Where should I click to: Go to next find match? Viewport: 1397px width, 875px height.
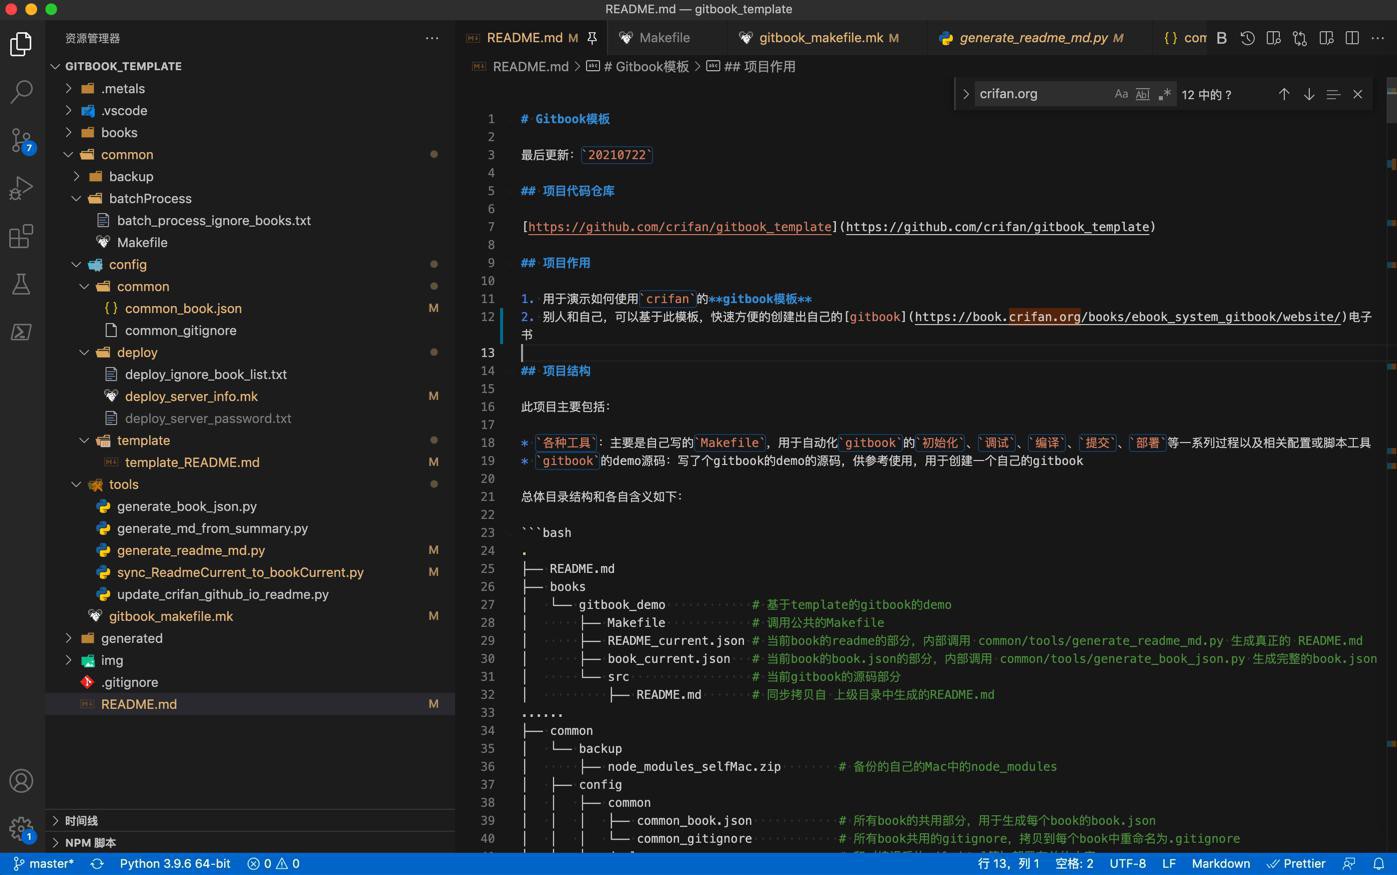pos(1308,94)
